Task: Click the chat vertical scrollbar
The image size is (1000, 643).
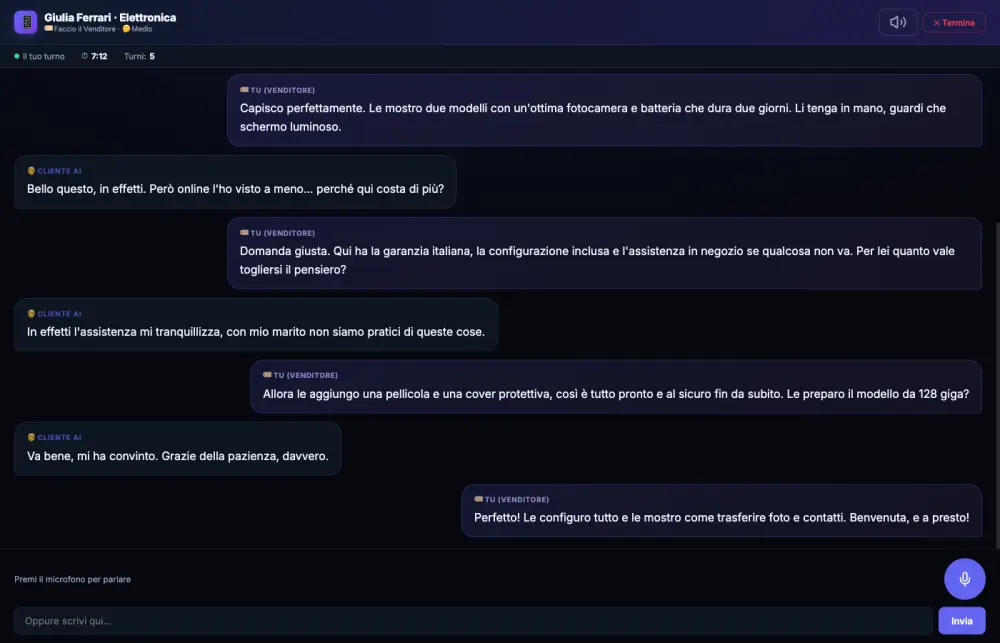Action: (x=997, y=385)
